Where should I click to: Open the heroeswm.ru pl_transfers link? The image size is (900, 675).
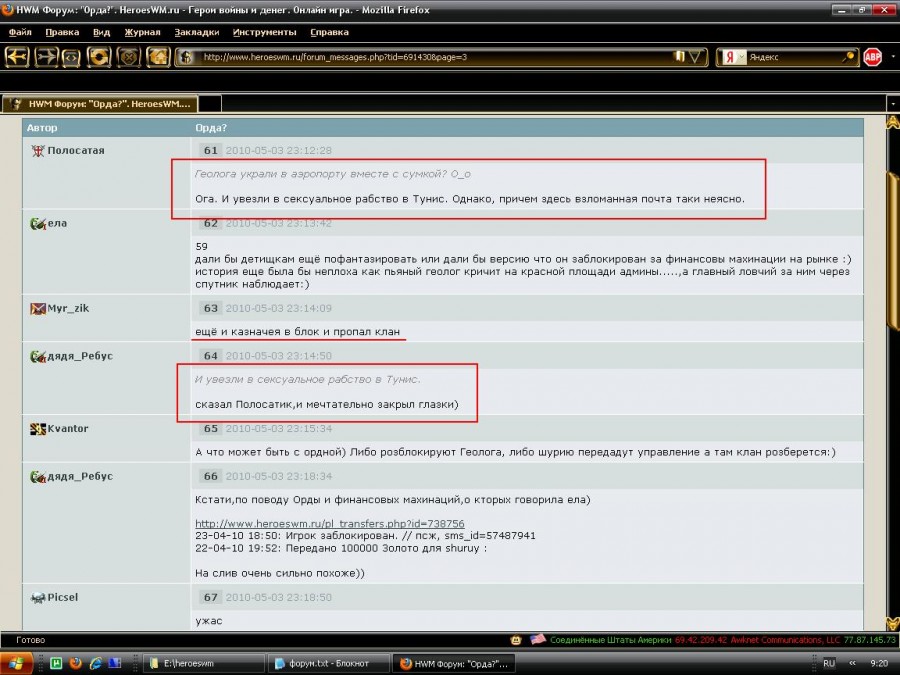(x=330, y=523)
